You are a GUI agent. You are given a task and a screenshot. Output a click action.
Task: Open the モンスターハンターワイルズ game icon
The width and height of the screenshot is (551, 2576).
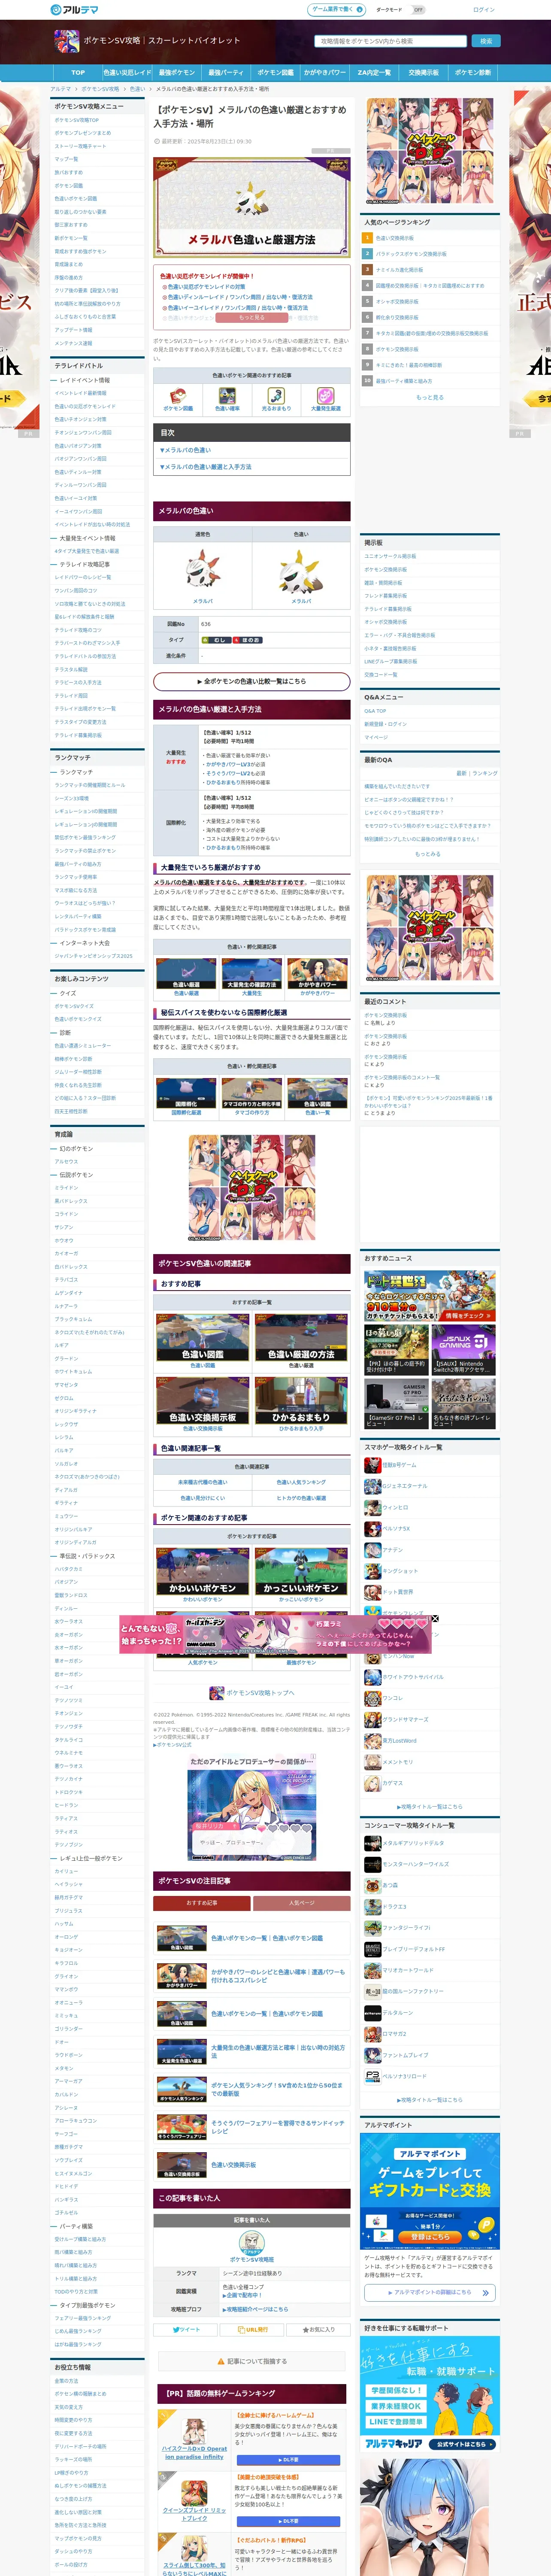pos(372,1864)
